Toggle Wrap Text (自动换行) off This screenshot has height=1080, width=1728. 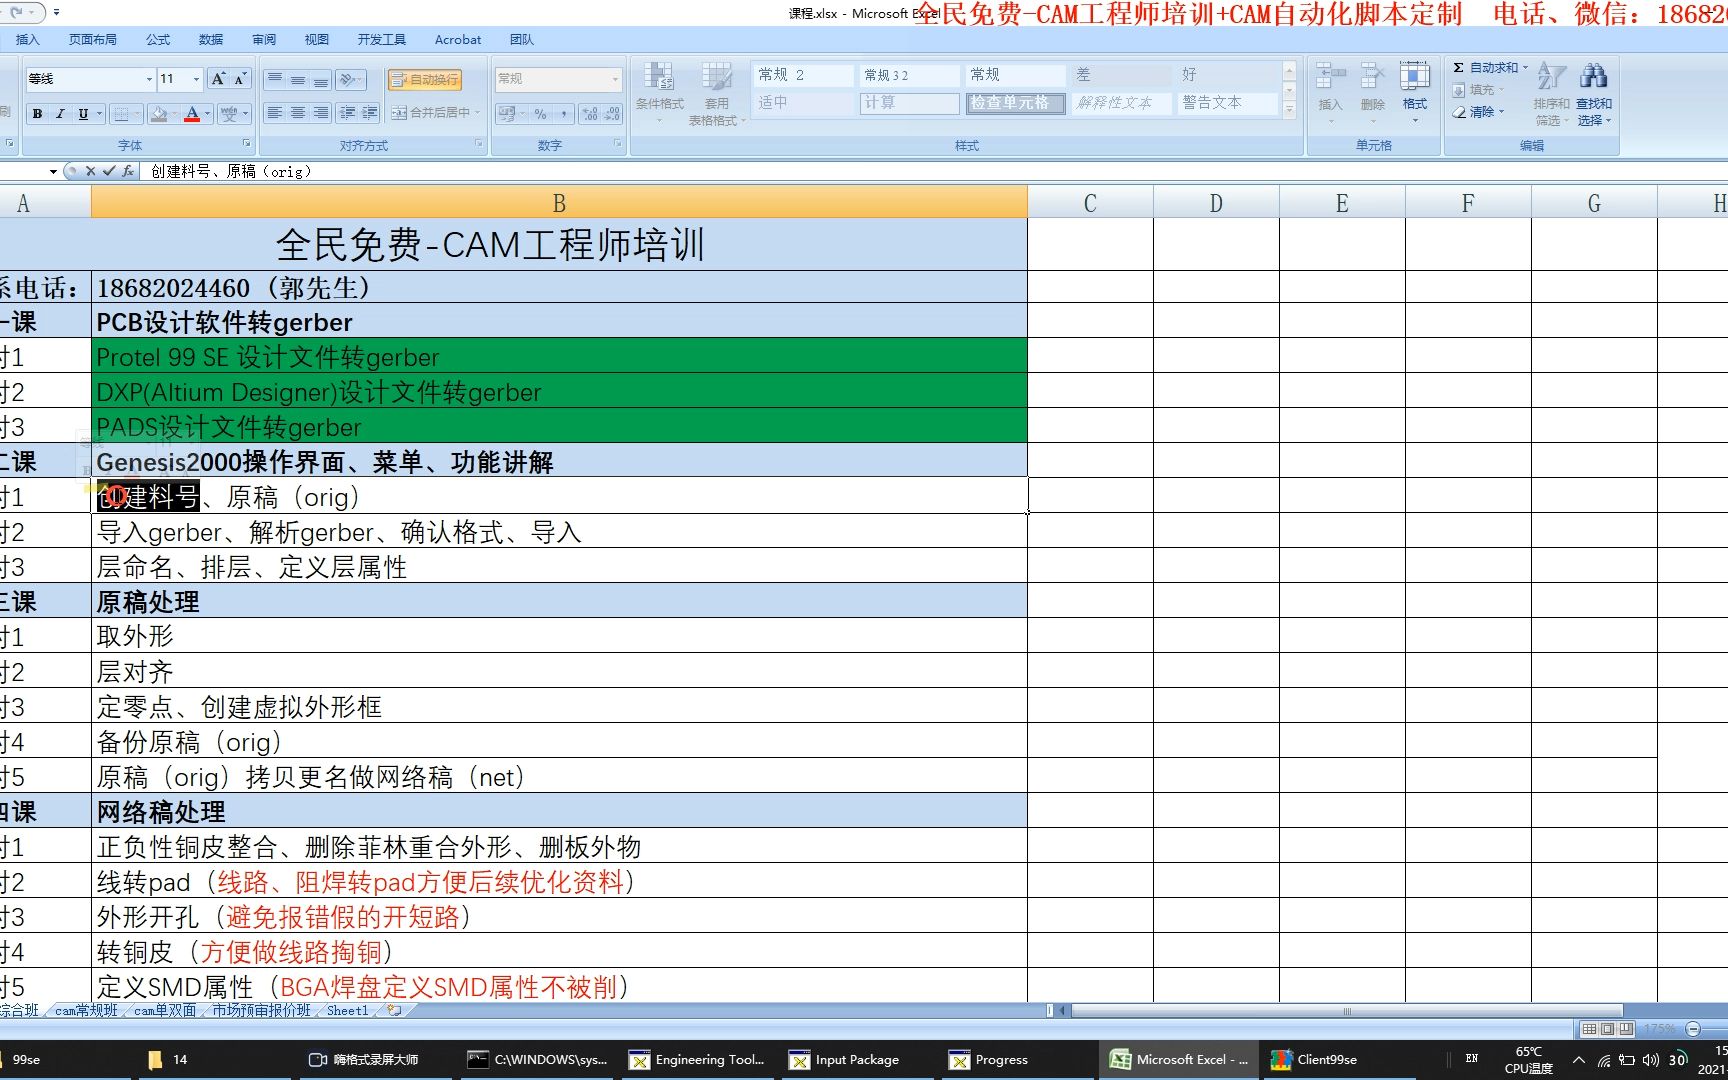pyautogui.click(x=424, y=79)
